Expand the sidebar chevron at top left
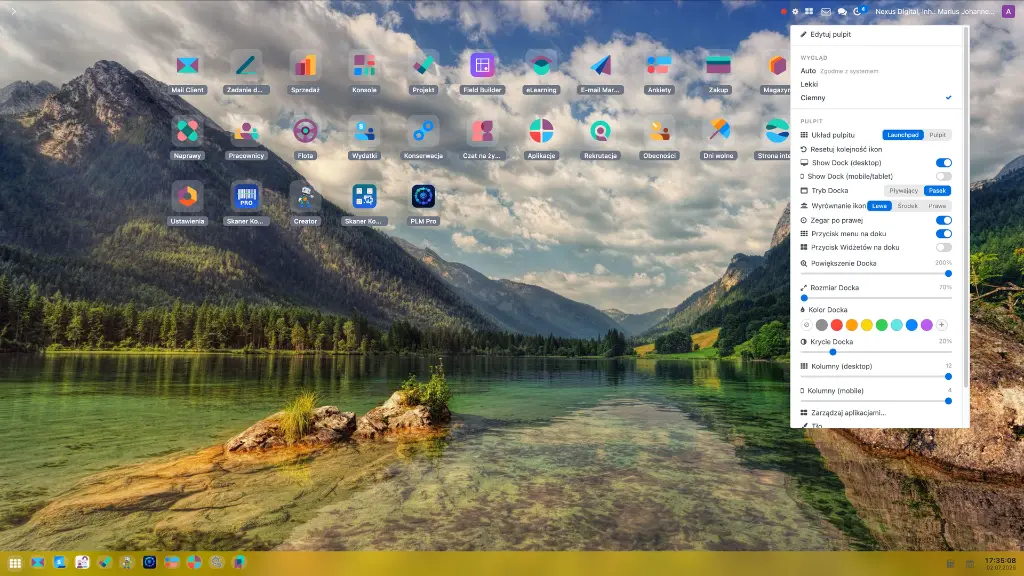The height and width of the screenshot is (576, 1024). click(13, 11)
